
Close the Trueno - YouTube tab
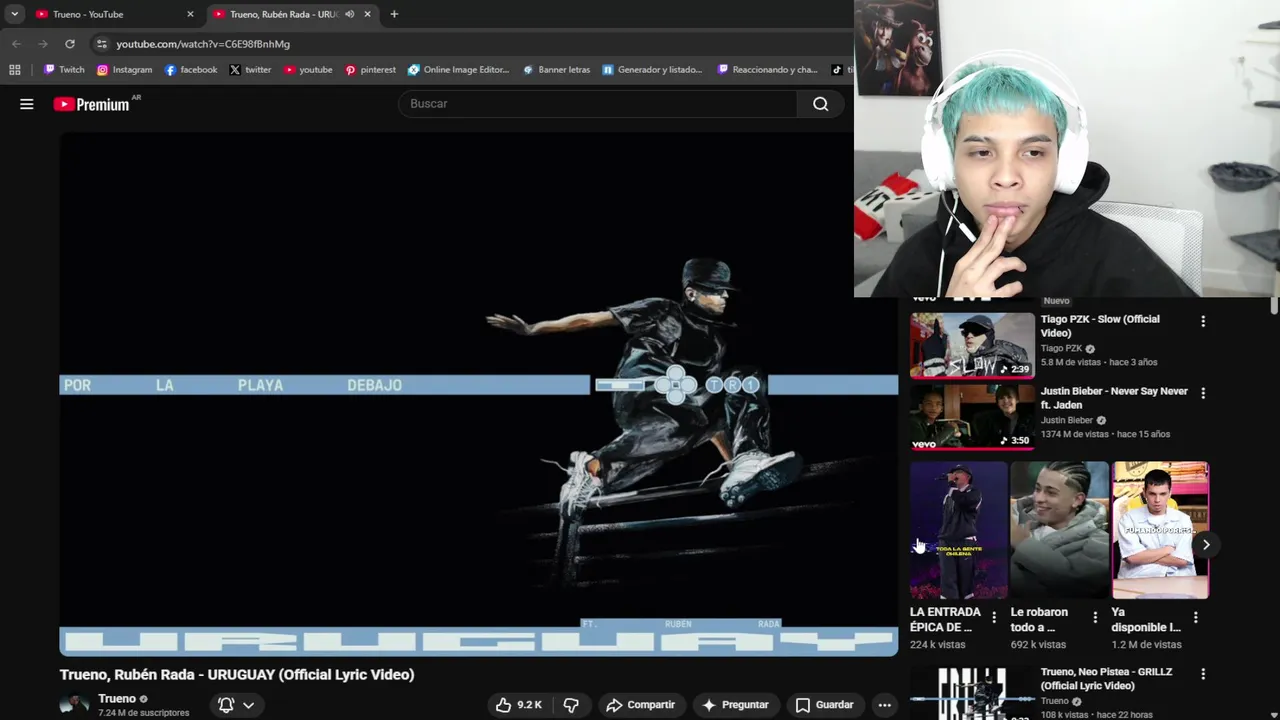click(x=190, y=14)
